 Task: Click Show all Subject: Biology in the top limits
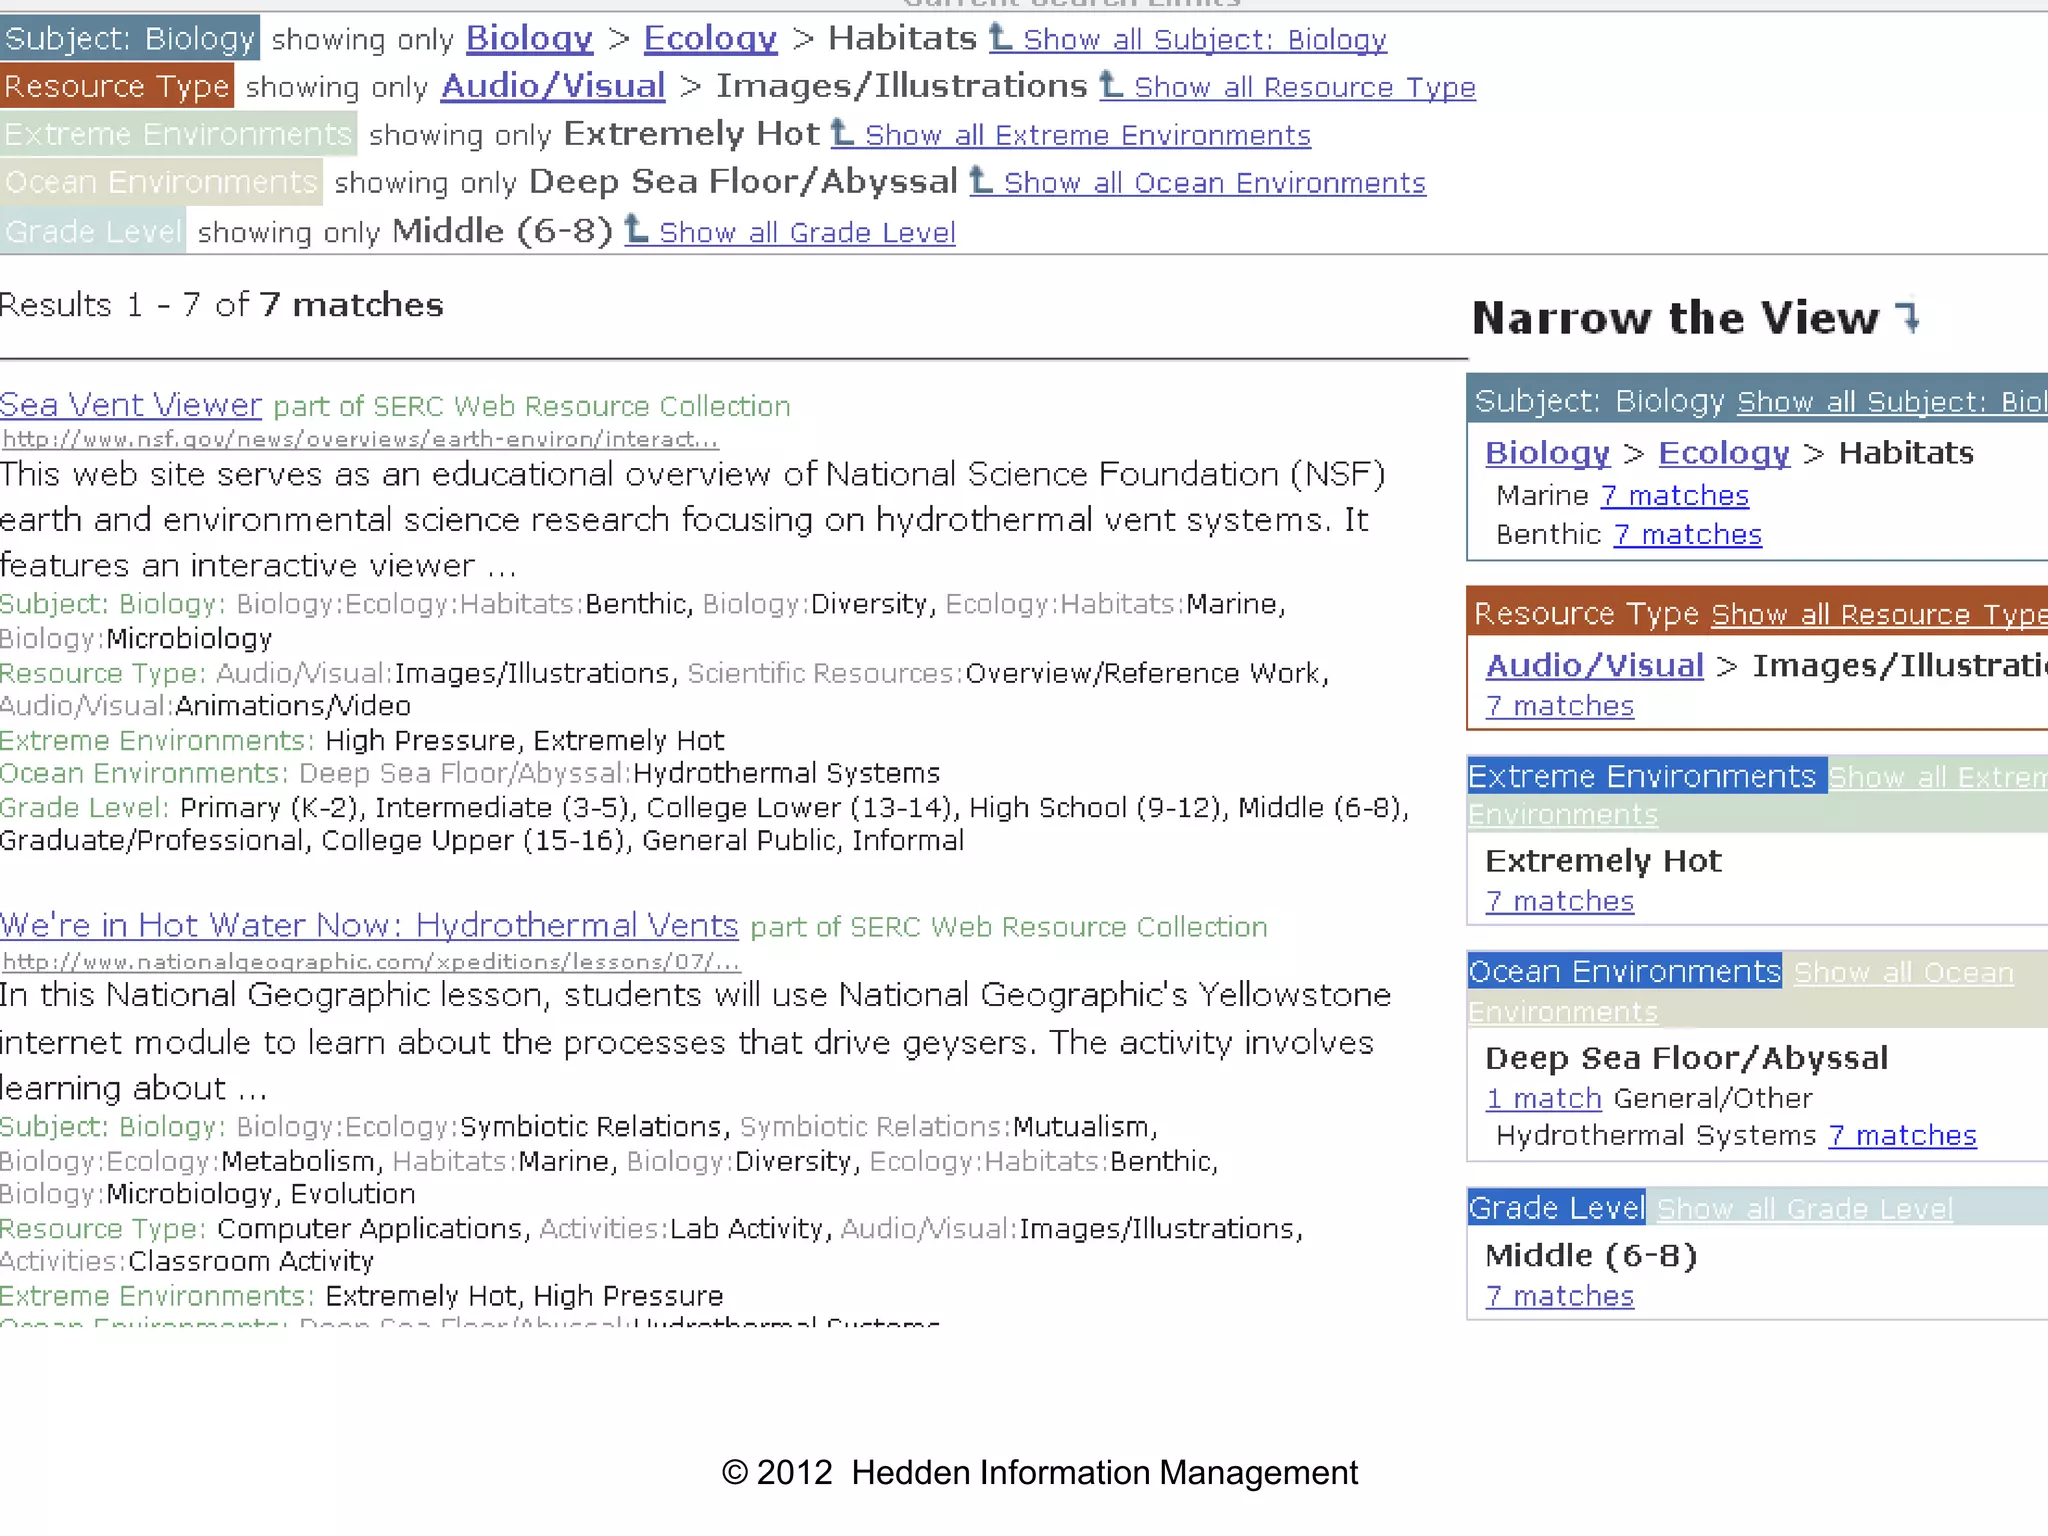[1205, 40]
